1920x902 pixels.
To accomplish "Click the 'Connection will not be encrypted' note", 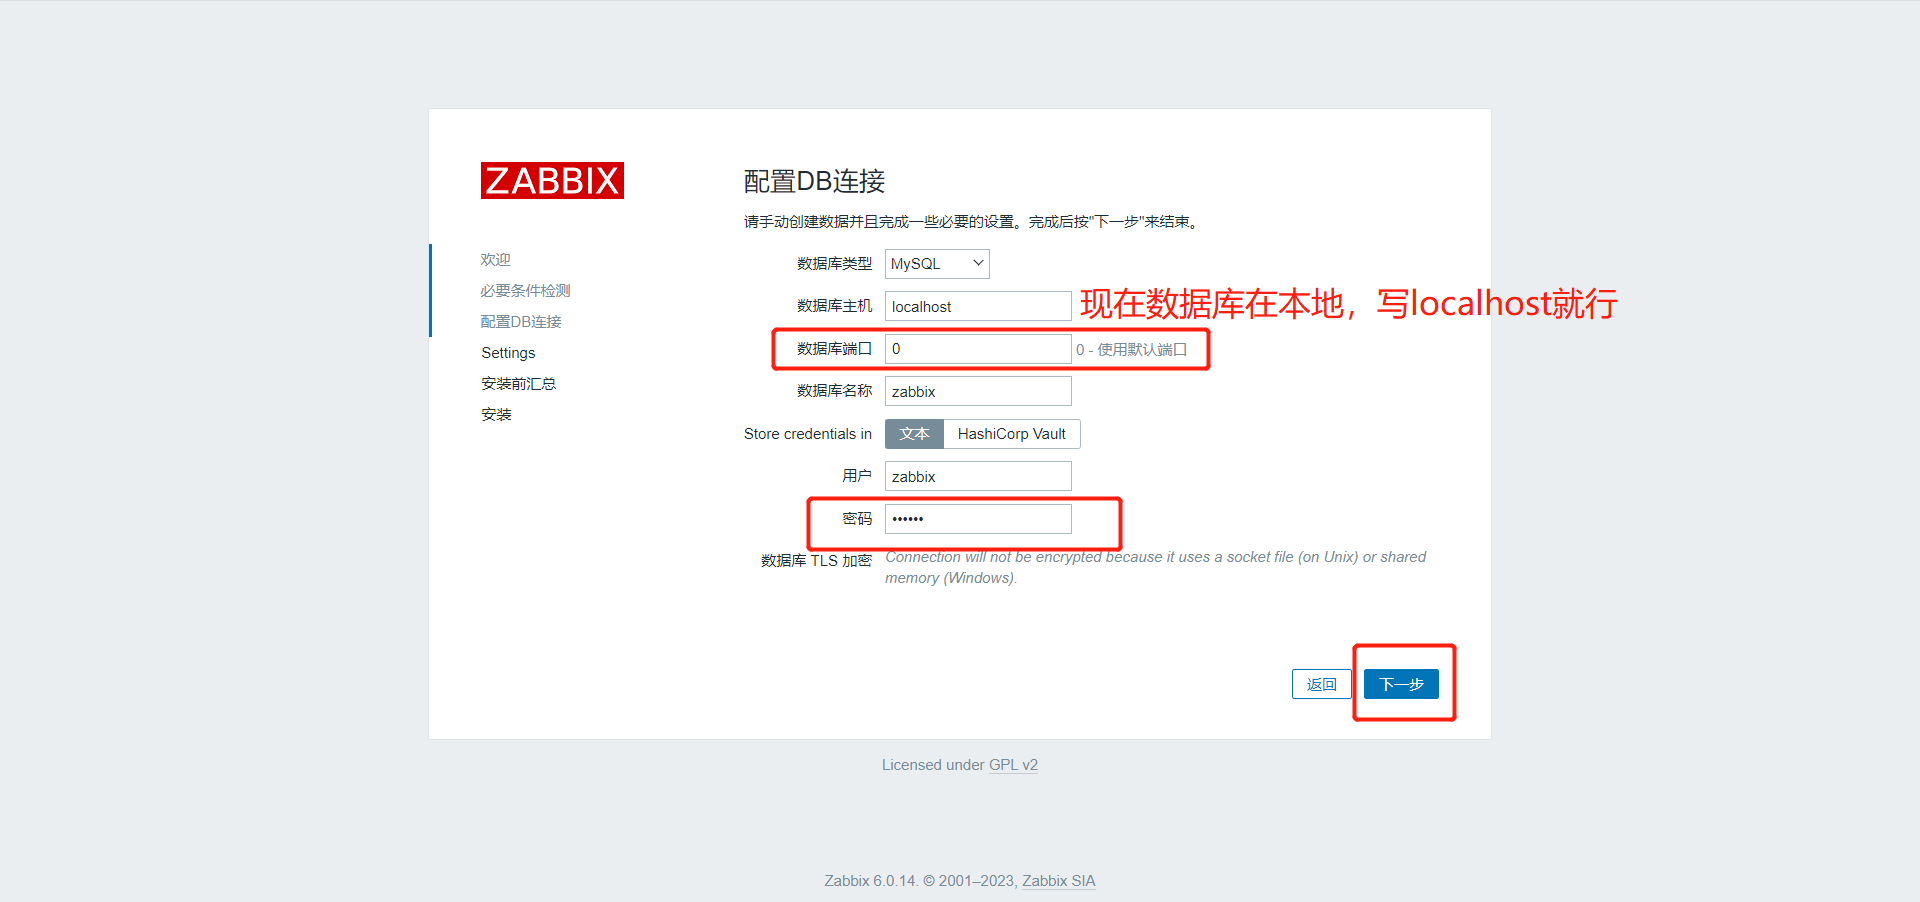I will click(1156, 568).
